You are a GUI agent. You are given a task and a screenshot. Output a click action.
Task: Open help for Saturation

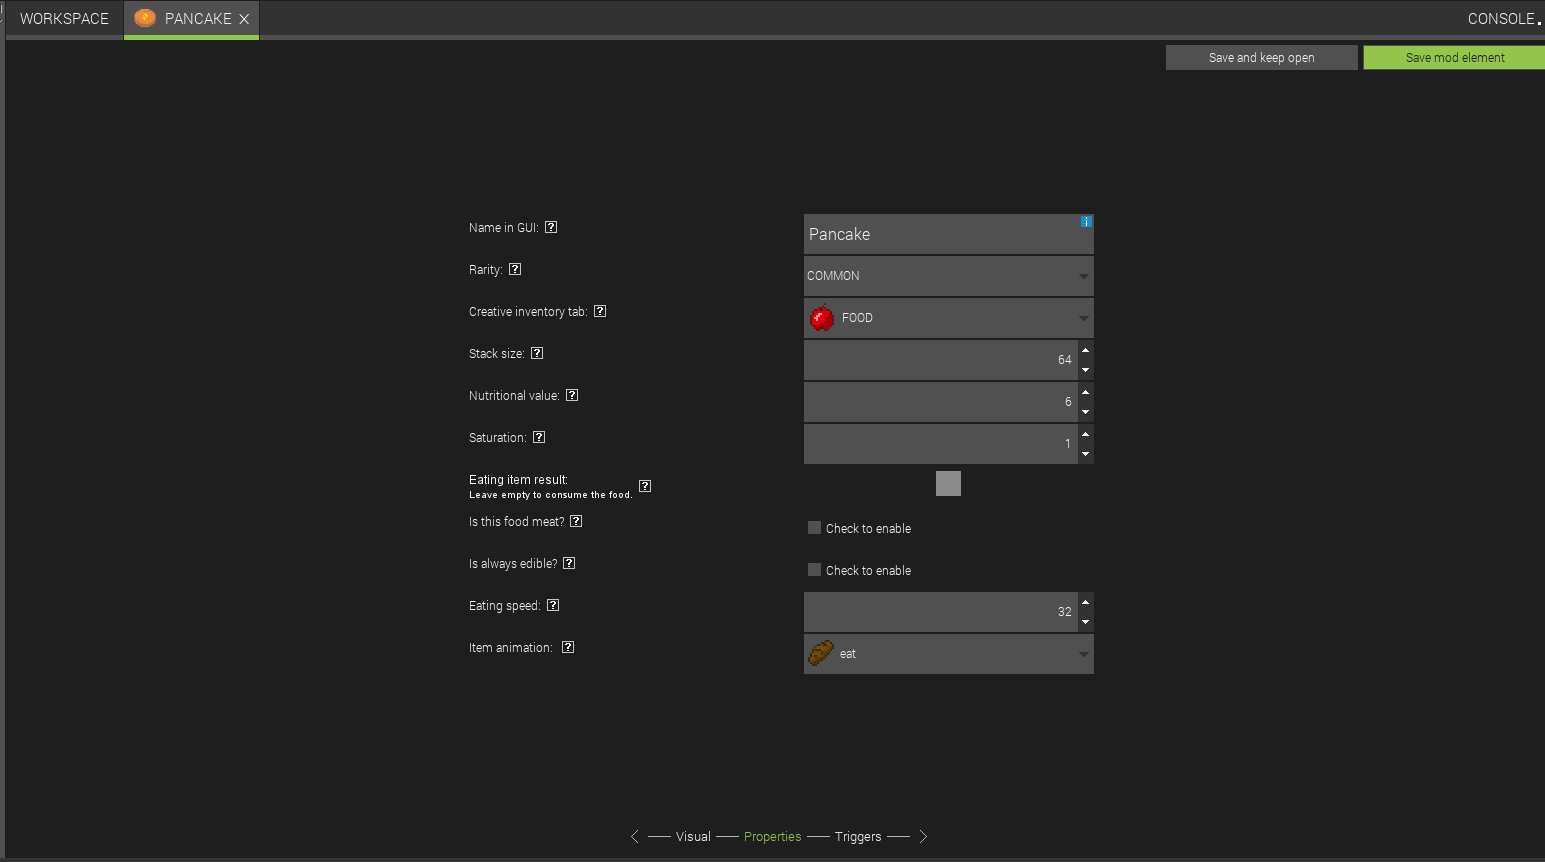click(x=539, y=436)
